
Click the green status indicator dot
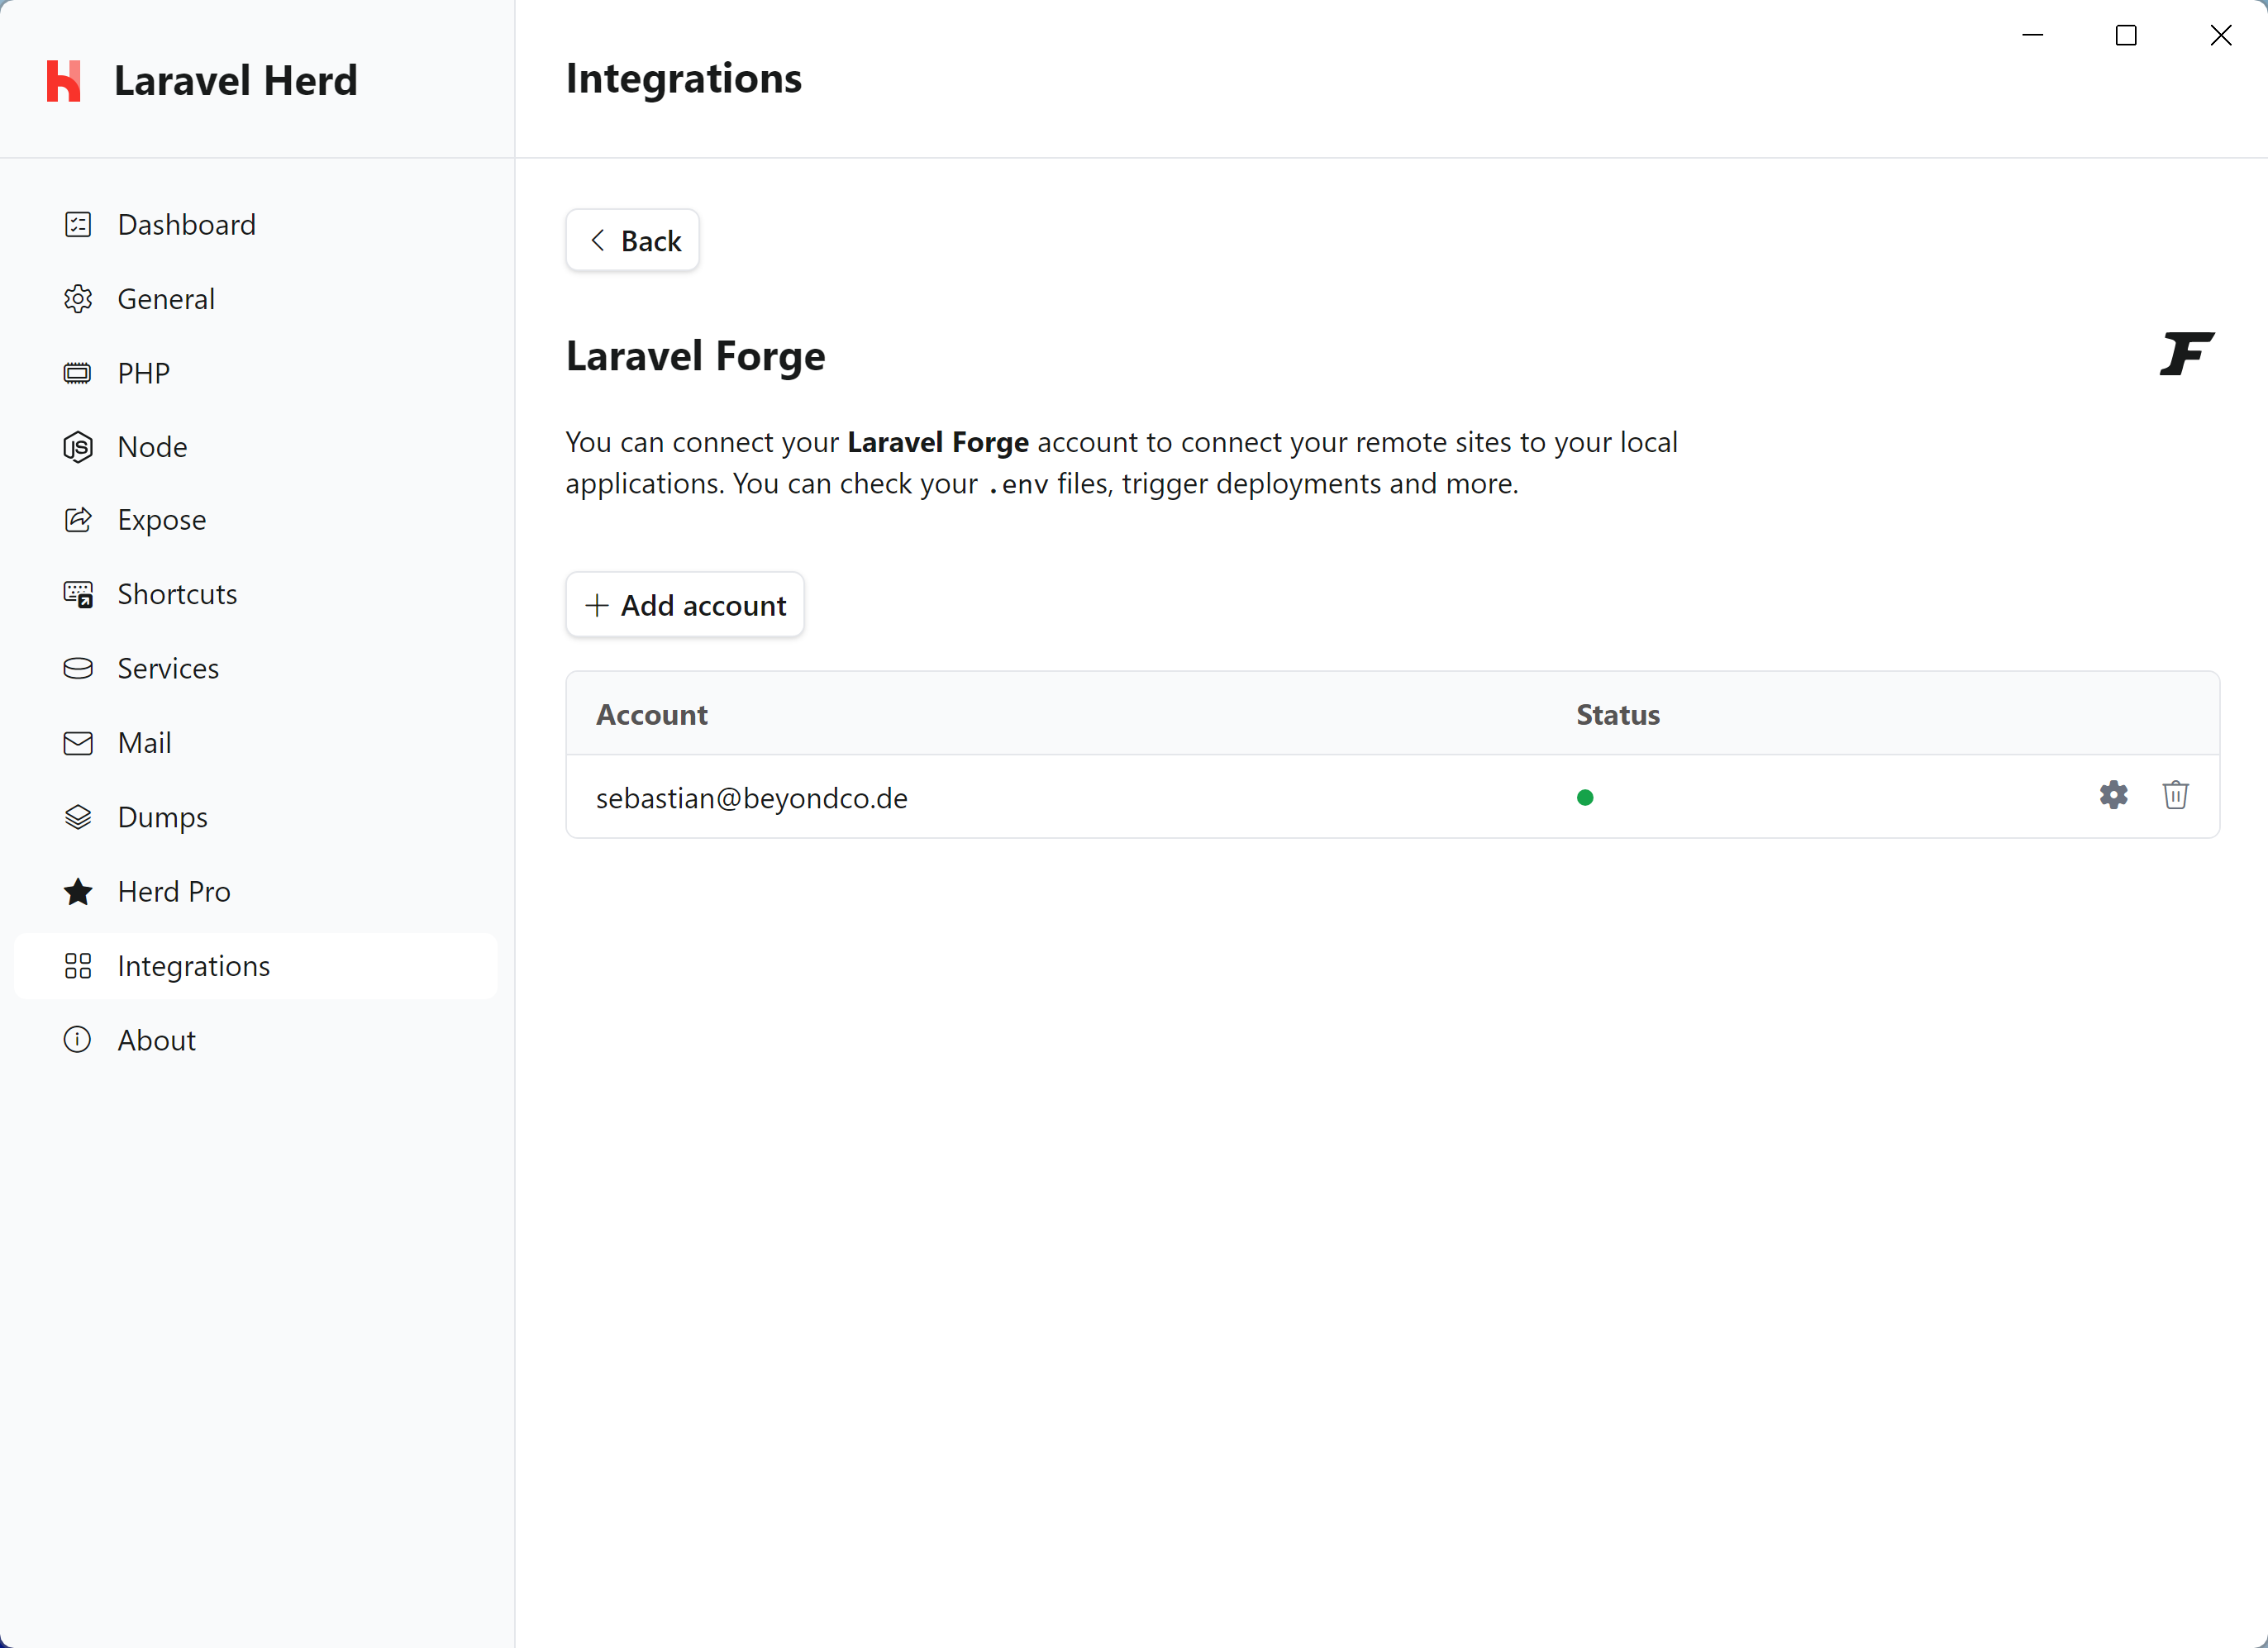(1585, 797)
